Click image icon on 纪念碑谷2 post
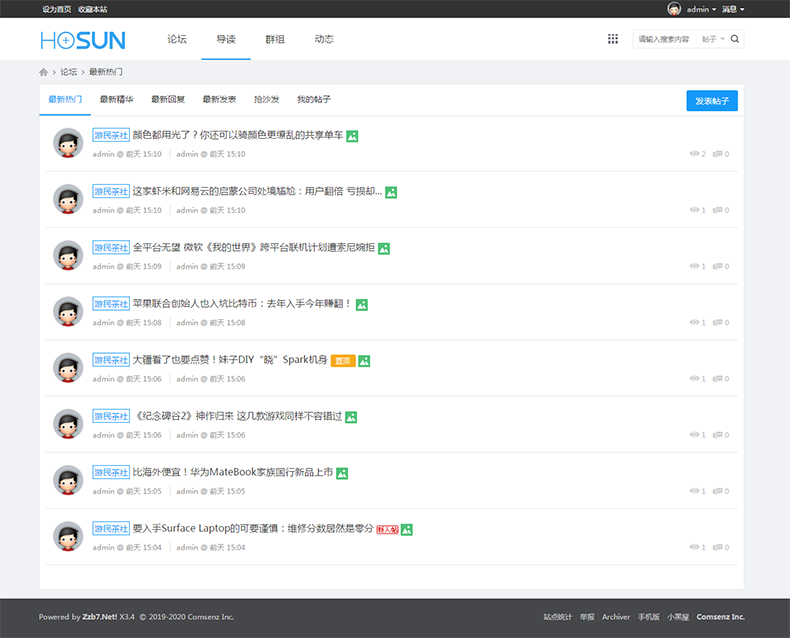The width and height of the screenshot is (790, 638). (x=351, y=417)
